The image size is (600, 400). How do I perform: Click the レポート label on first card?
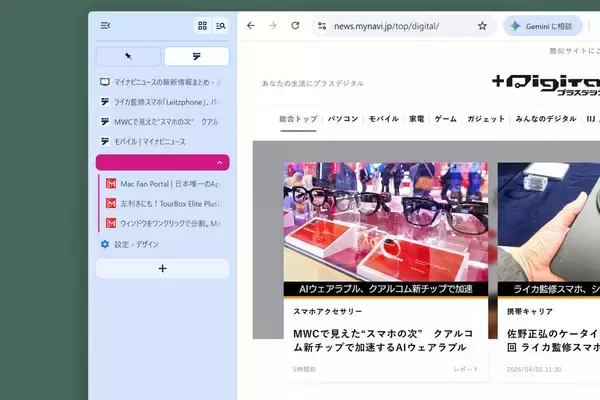coord(466,369)
